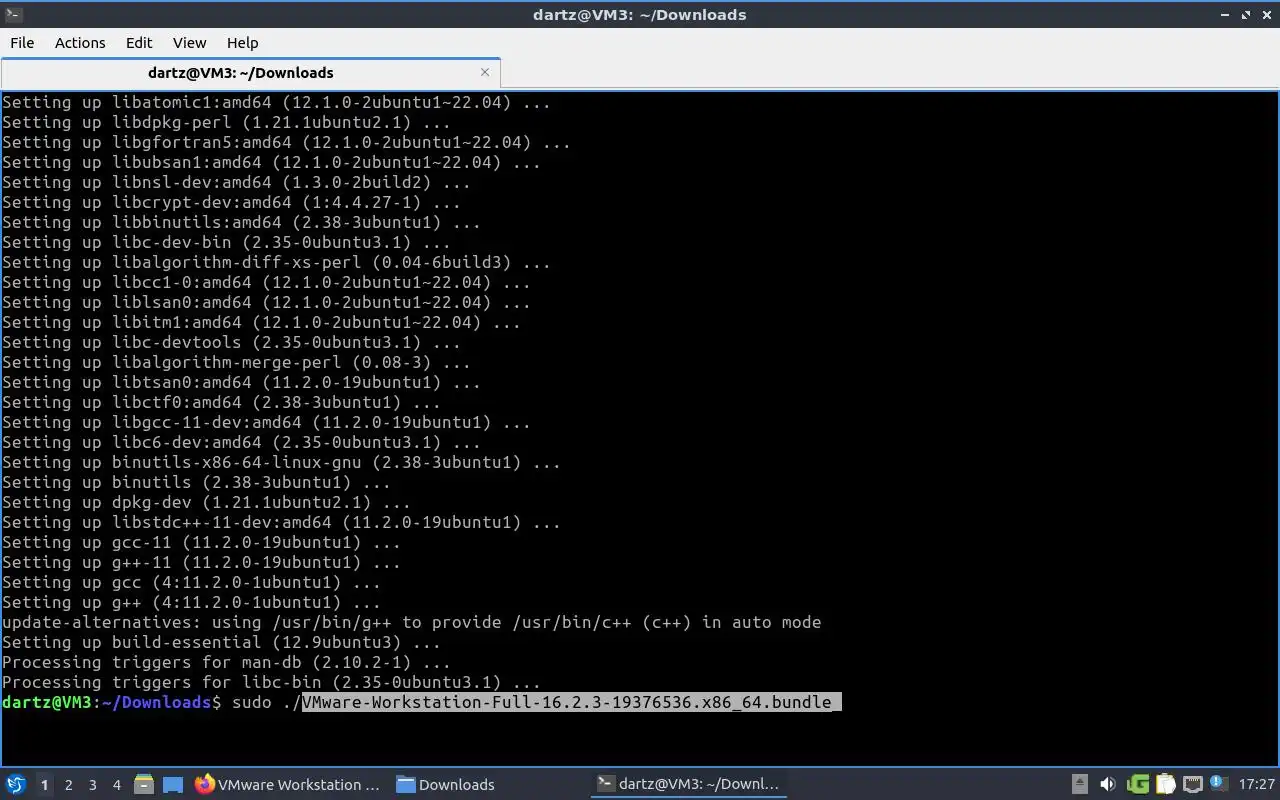Select the terminal taskbar entry dartz@VM3
The height and width of the screenshot is (800, 1280).
[688, 784]
